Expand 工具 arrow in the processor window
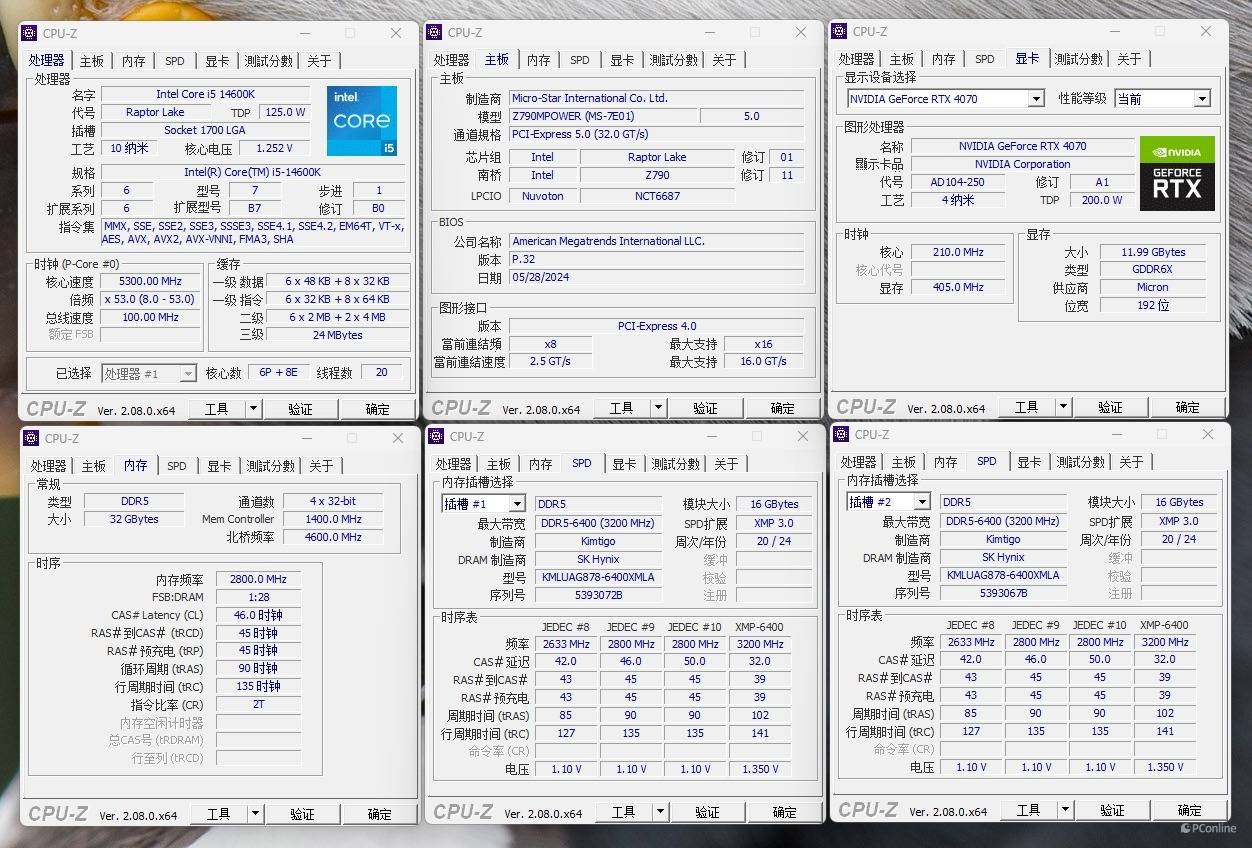Image resolution: width=1252 pixels, height=848 pixels. pyautogui.click(x=253, y=408)
